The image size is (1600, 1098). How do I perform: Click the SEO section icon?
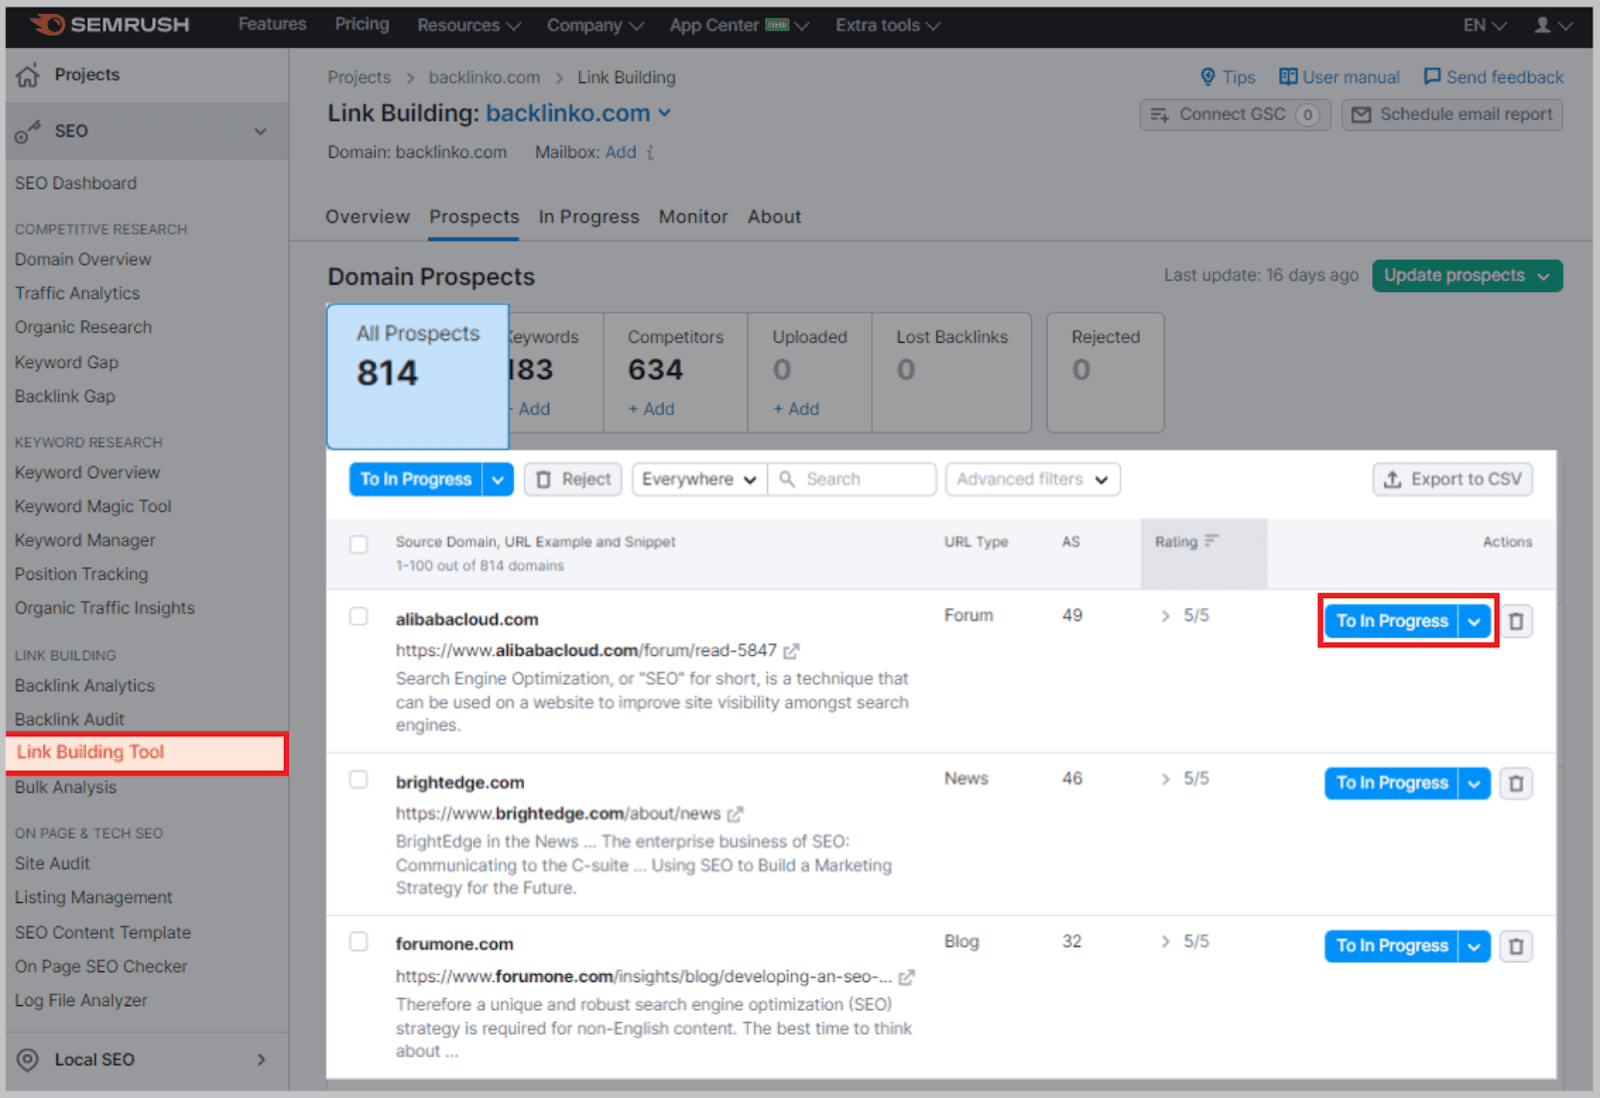pos(28,131)
